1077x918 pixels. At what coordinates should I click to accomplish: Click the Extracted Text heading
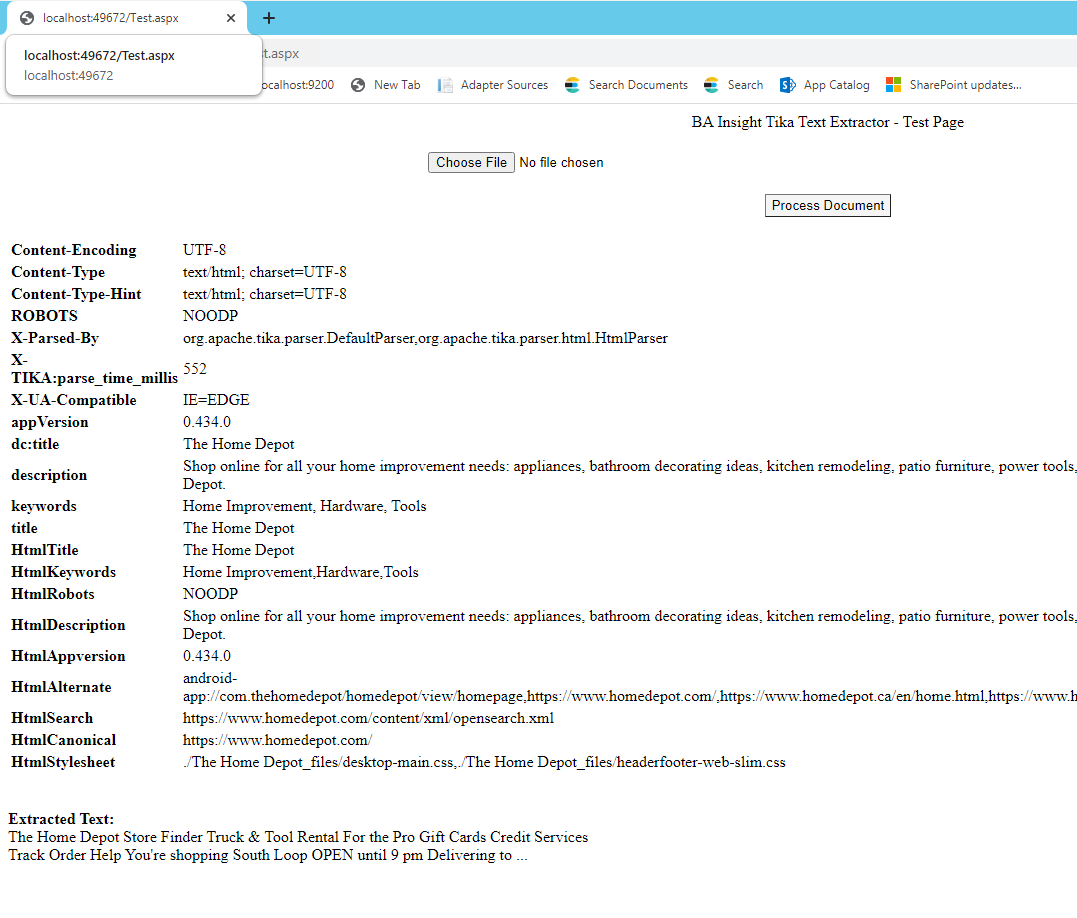pos(61,819)
